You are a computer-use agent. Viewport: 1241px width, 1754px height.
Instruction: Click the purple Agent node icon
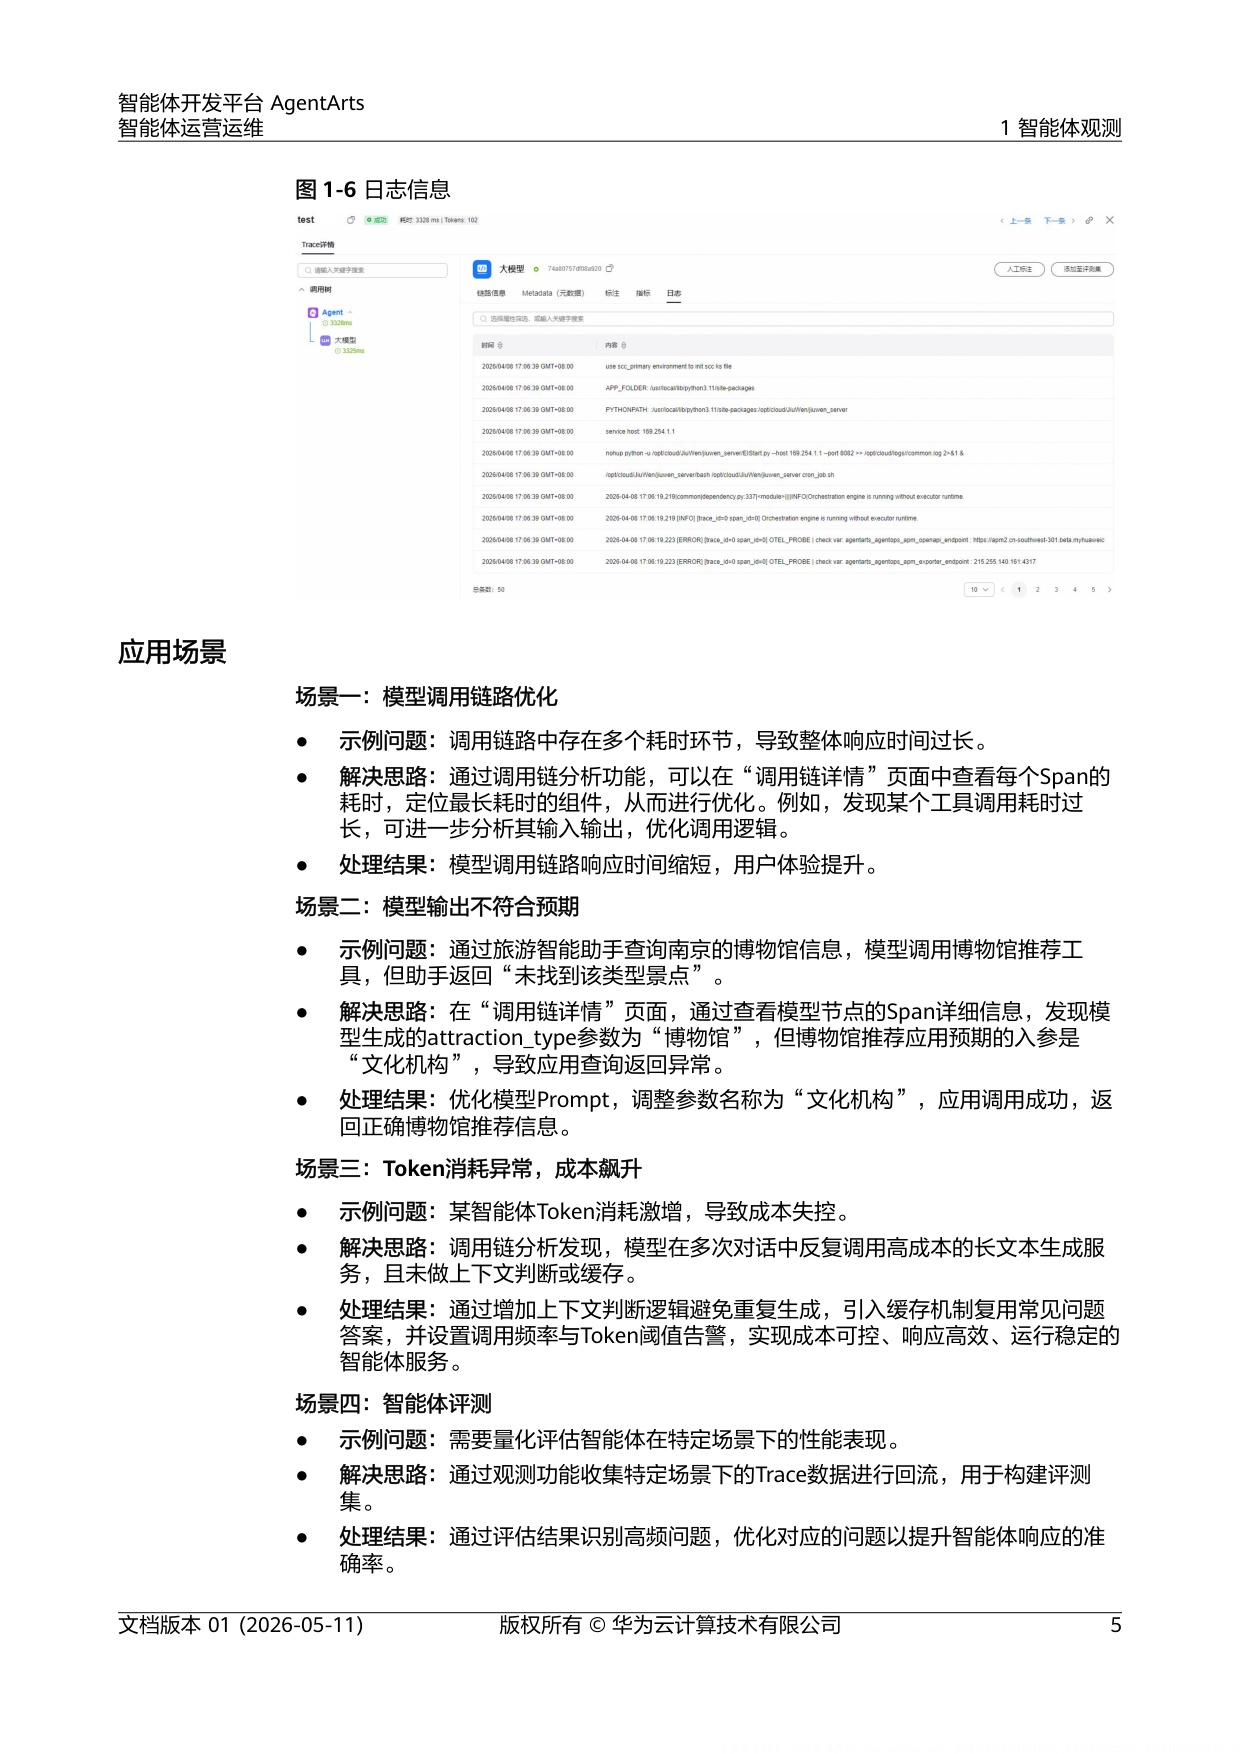point(313,313)
